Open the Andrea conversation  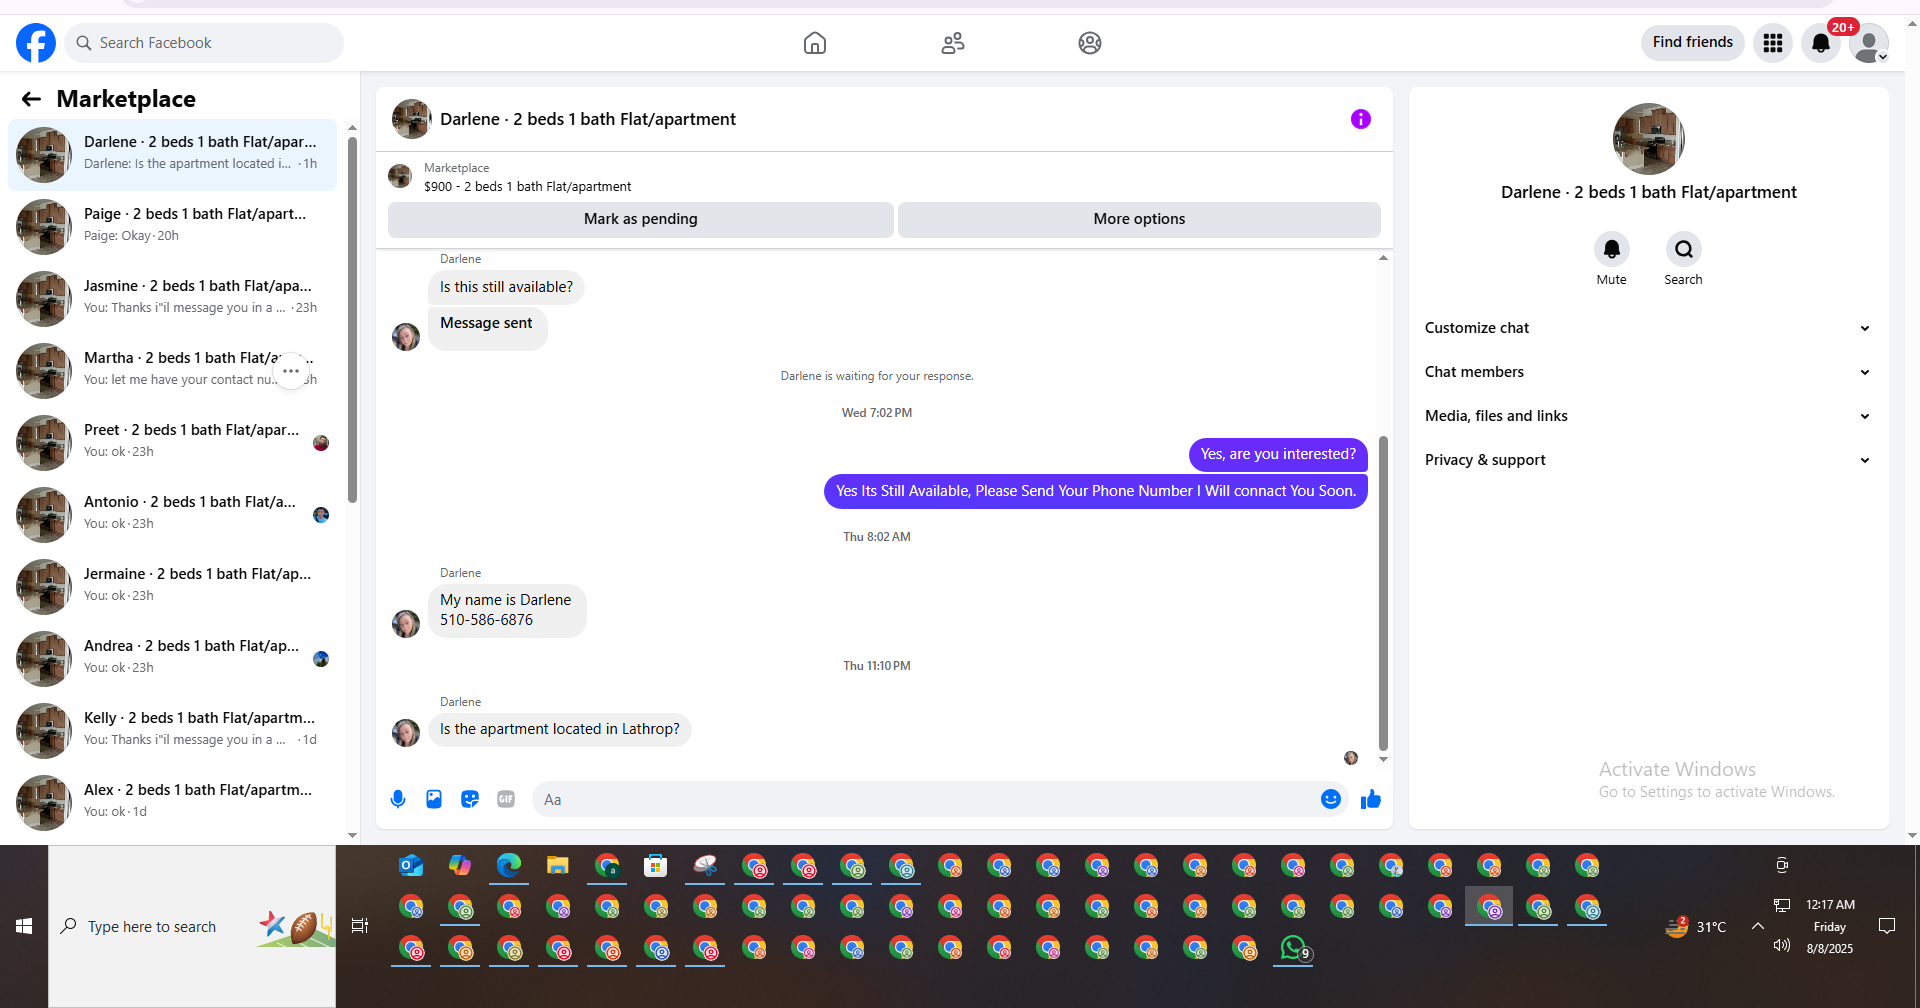[172, 659]
